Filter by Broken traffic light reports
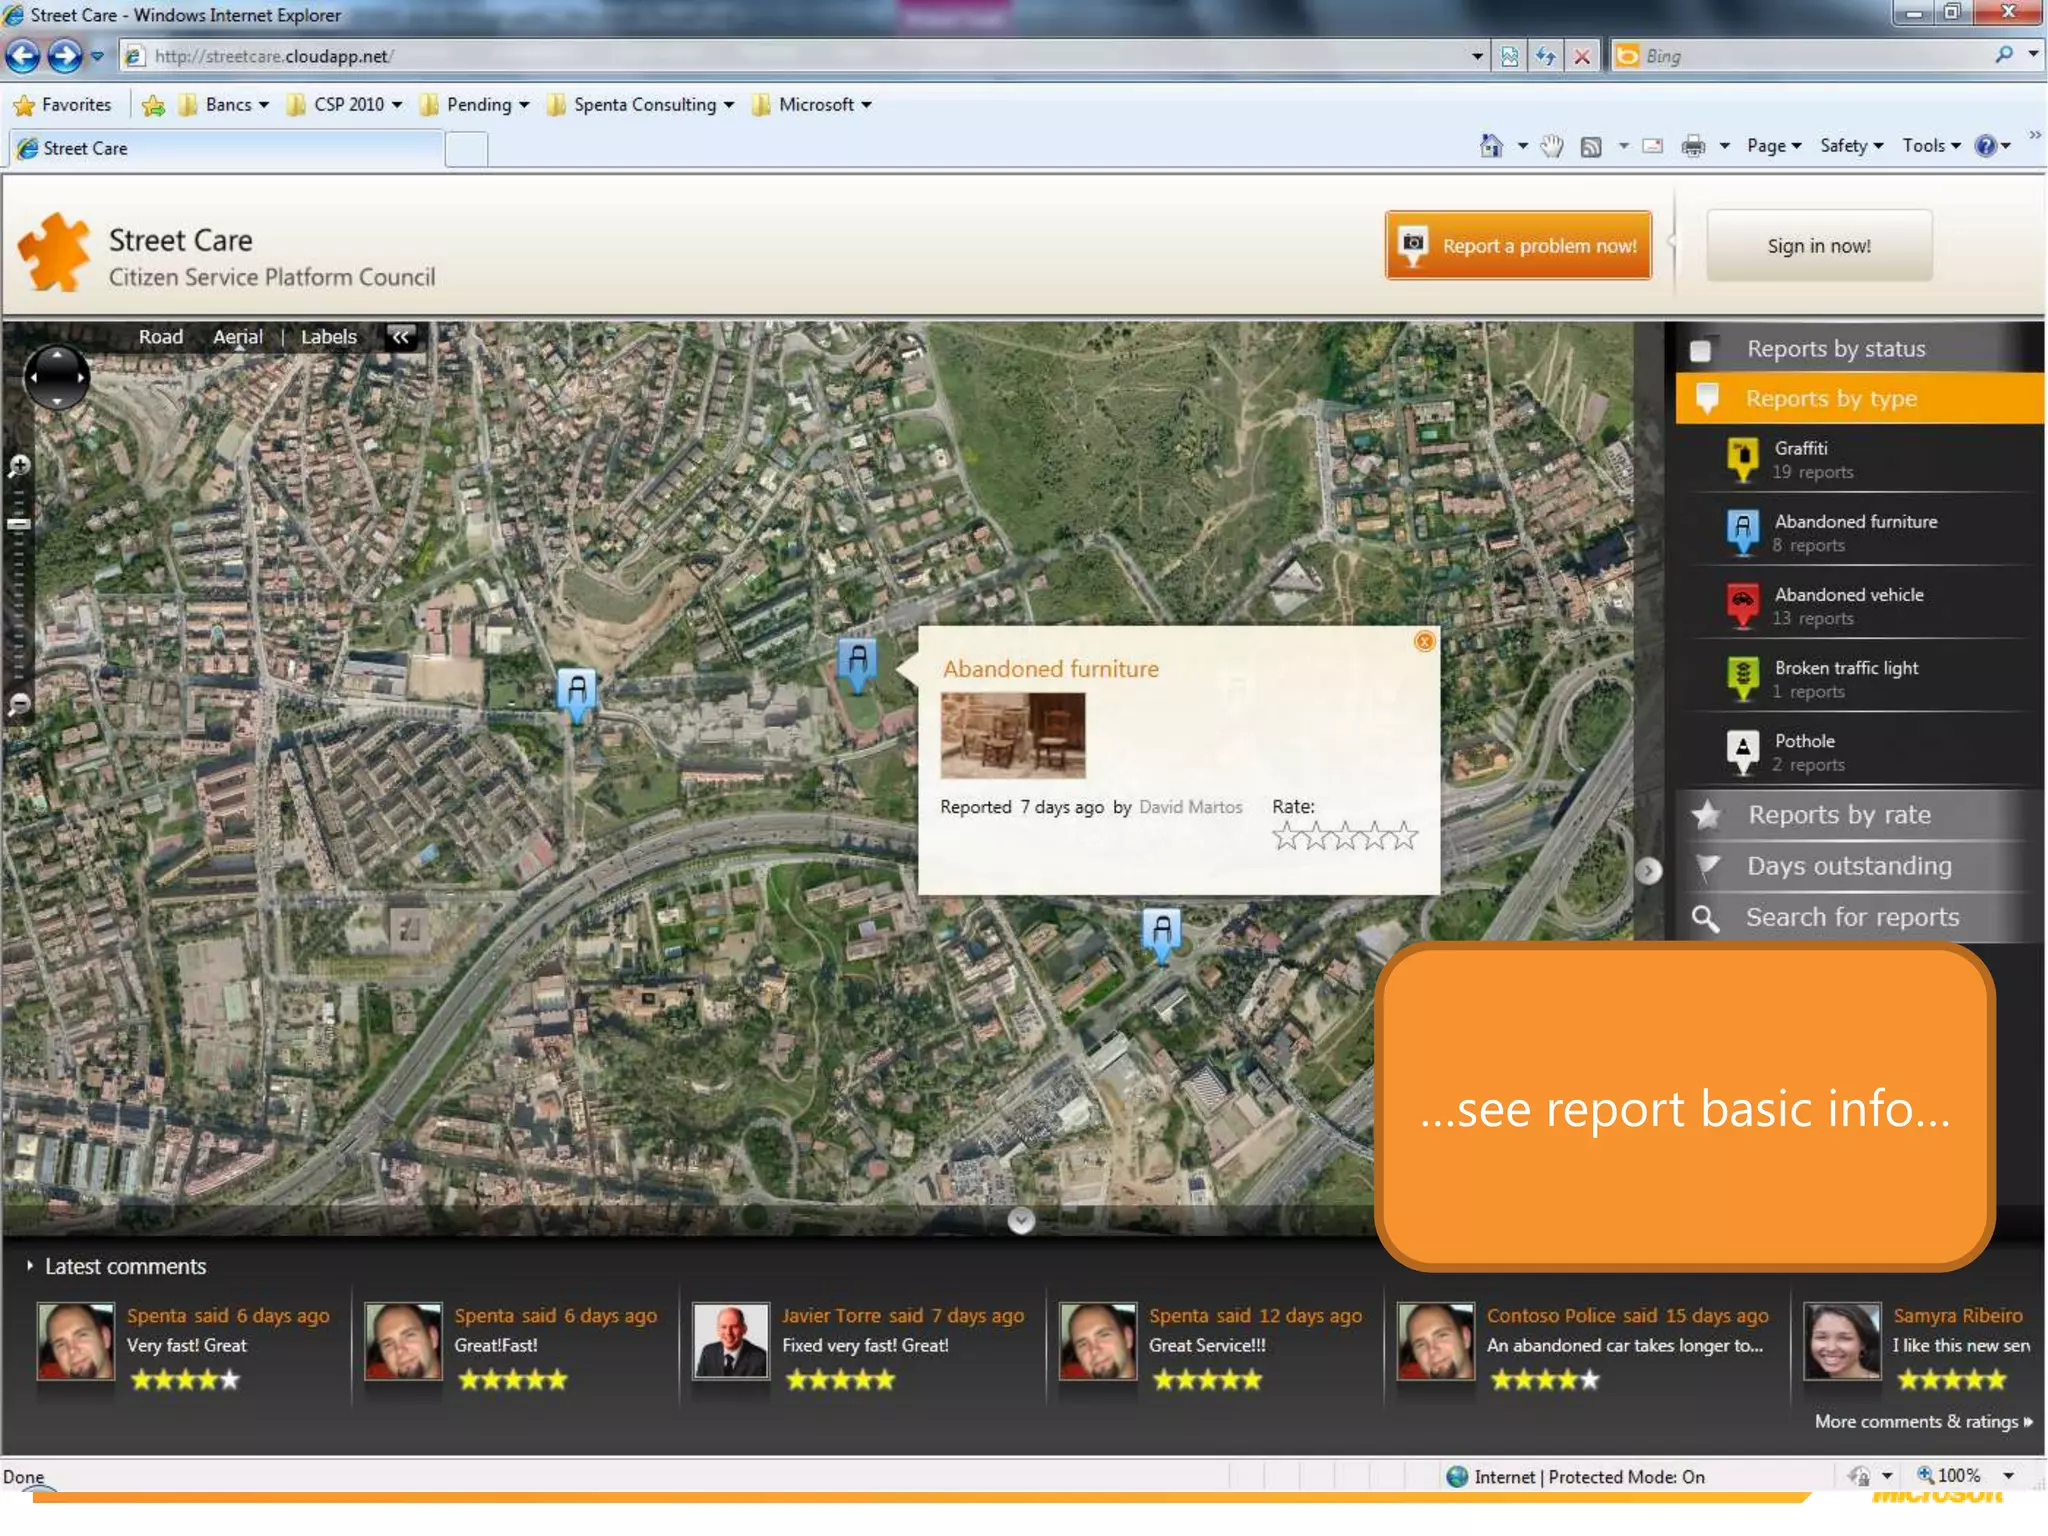 click(1858, 678)
